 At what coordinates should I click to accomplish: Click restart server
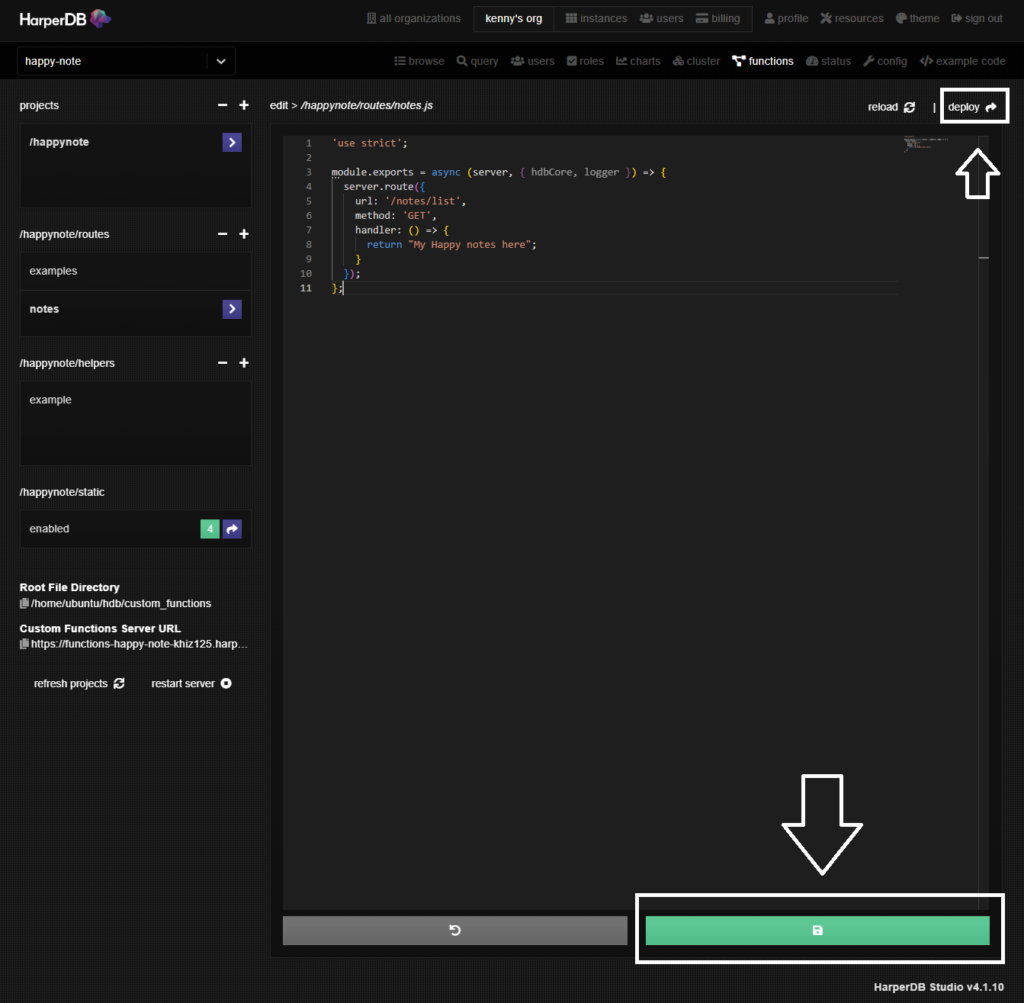[x=191, y=683]
